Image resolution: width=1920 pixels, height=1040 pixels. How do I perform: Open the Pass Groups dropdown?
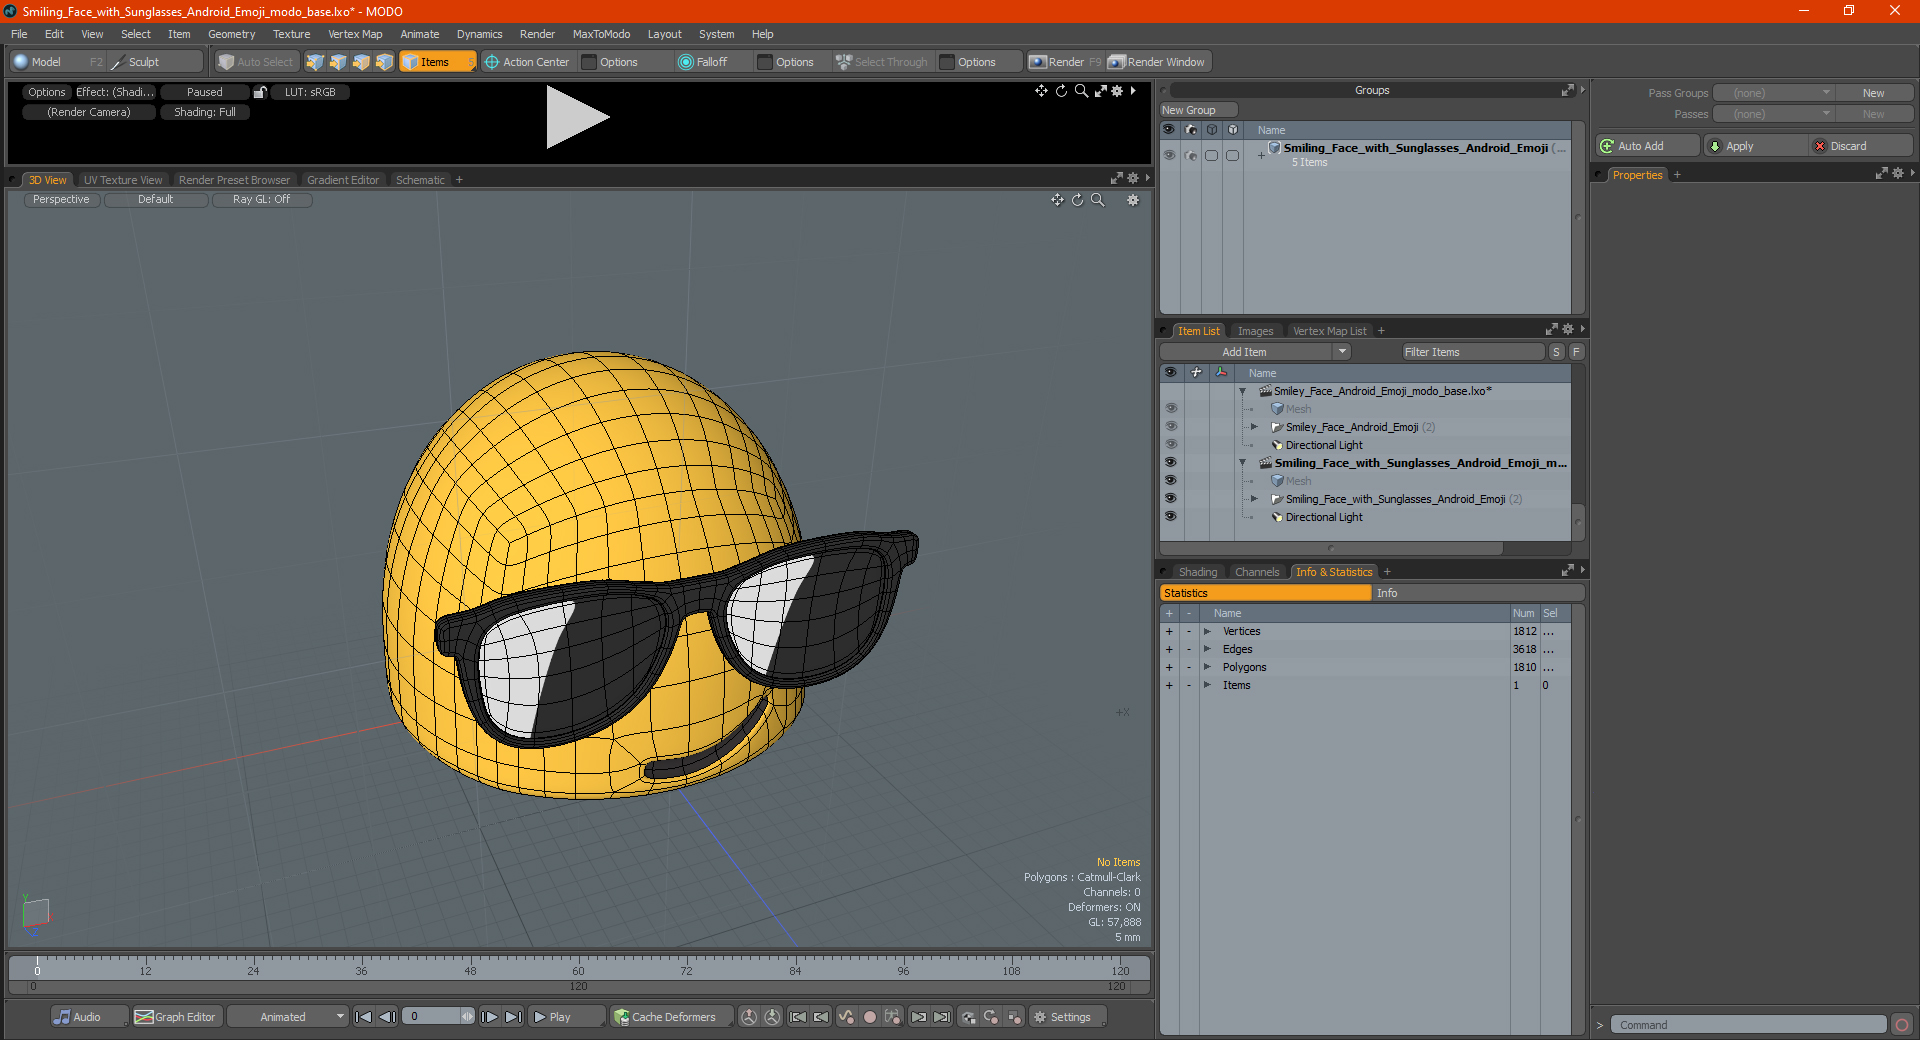click(x=1773, y=93)
